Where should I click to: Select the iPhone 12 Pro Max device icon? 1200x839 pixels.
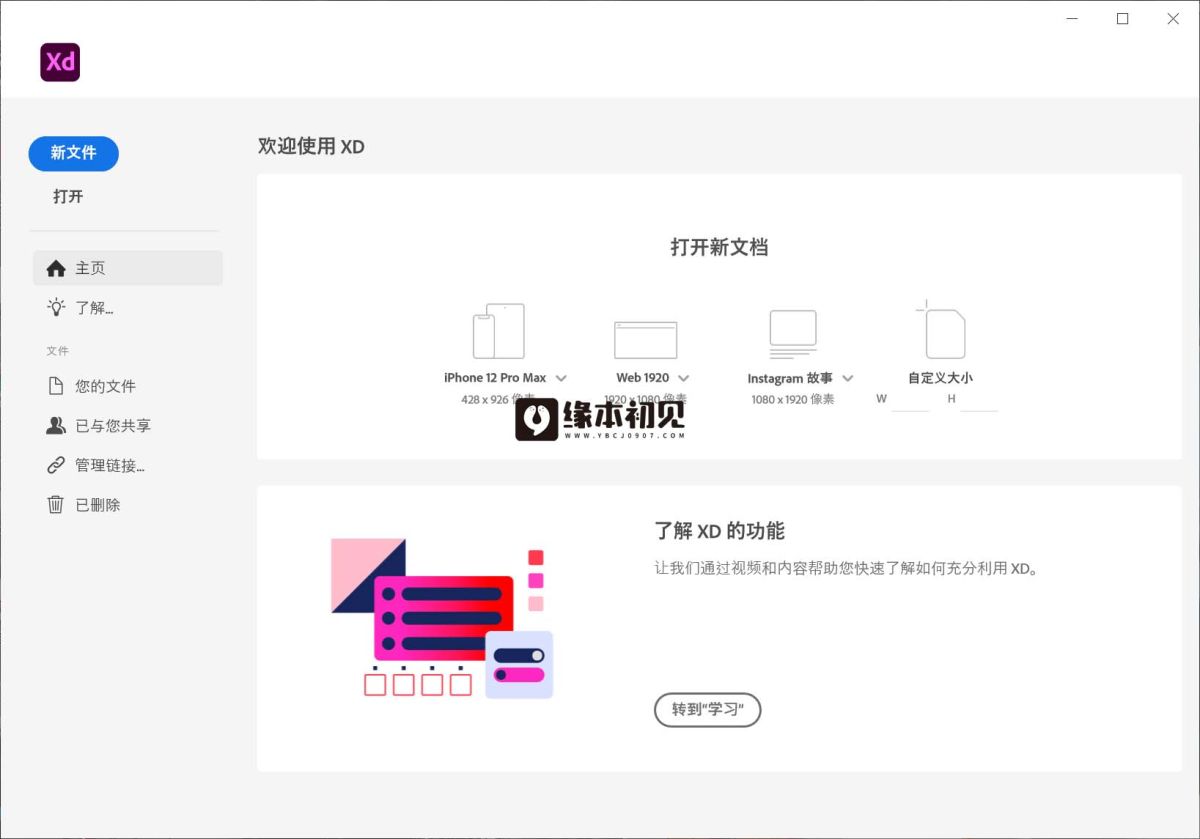pyautogui.click(x=498, y=331)
